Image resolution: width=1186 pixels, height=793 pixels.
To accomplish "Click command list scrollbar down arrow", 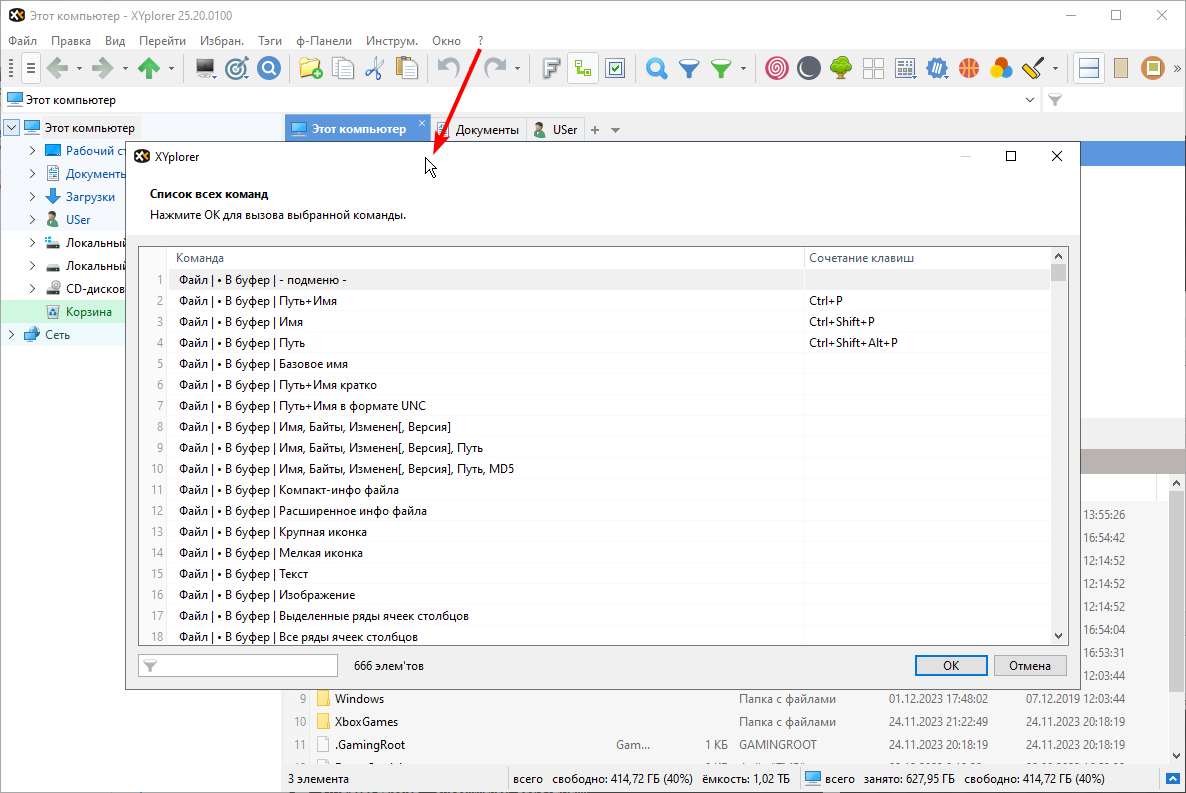I will pyautogui.click(x=1059, y=636).
